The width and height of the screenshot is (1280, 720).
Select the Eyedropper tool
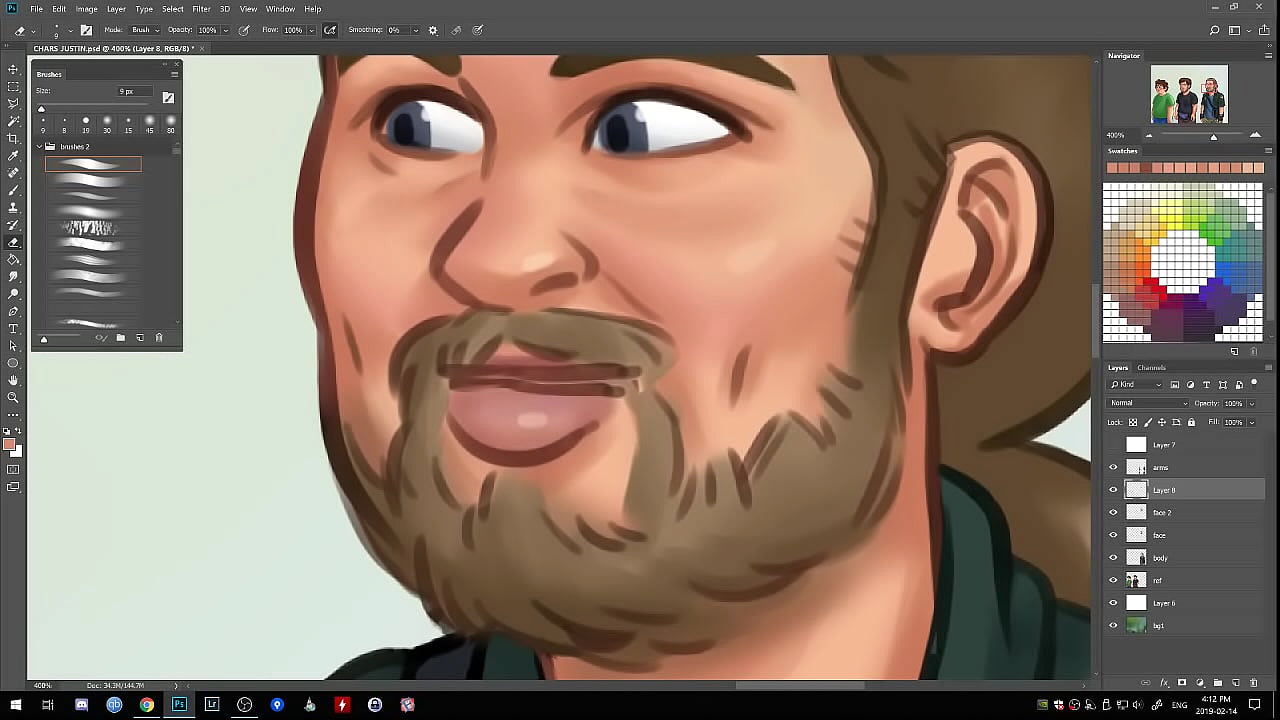(13, 156)
